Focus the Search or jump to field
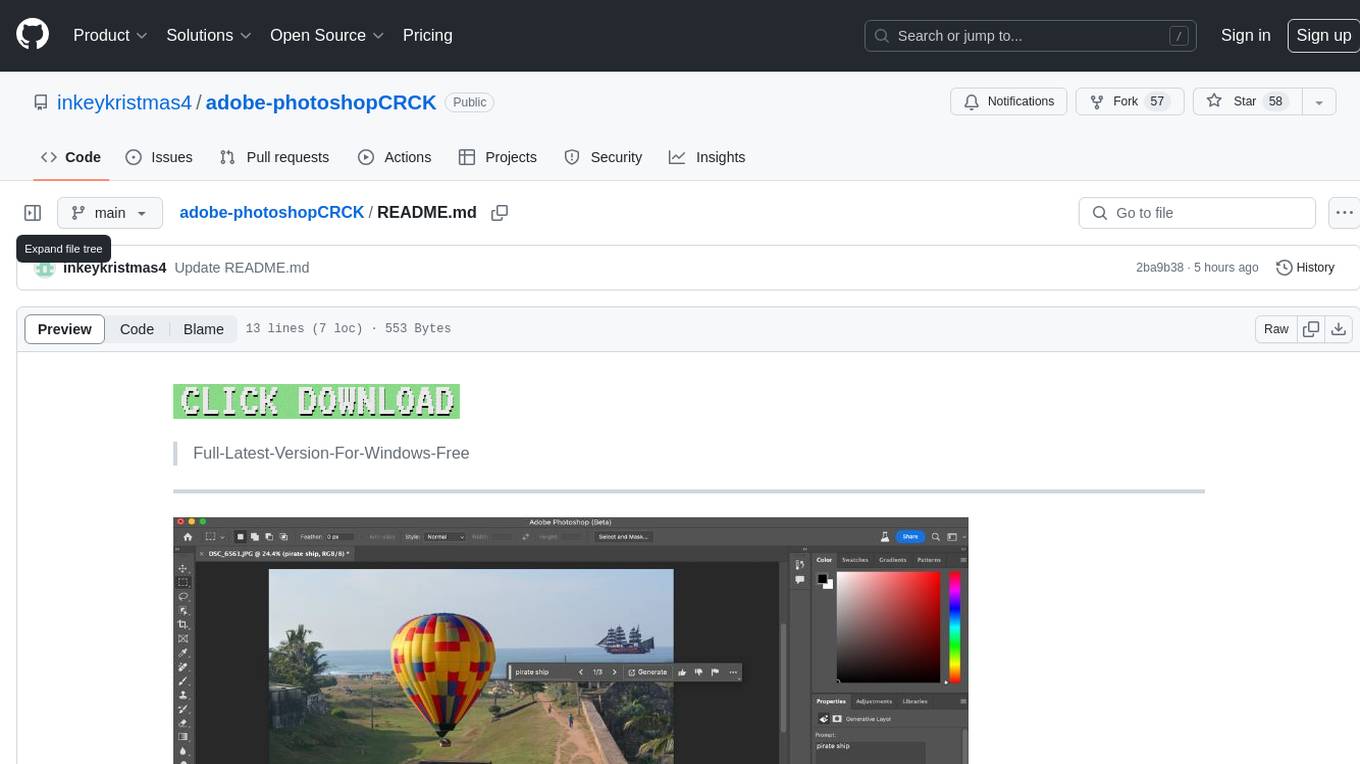Viewport: 1360px width, 764px height. tap(1030, 35)
